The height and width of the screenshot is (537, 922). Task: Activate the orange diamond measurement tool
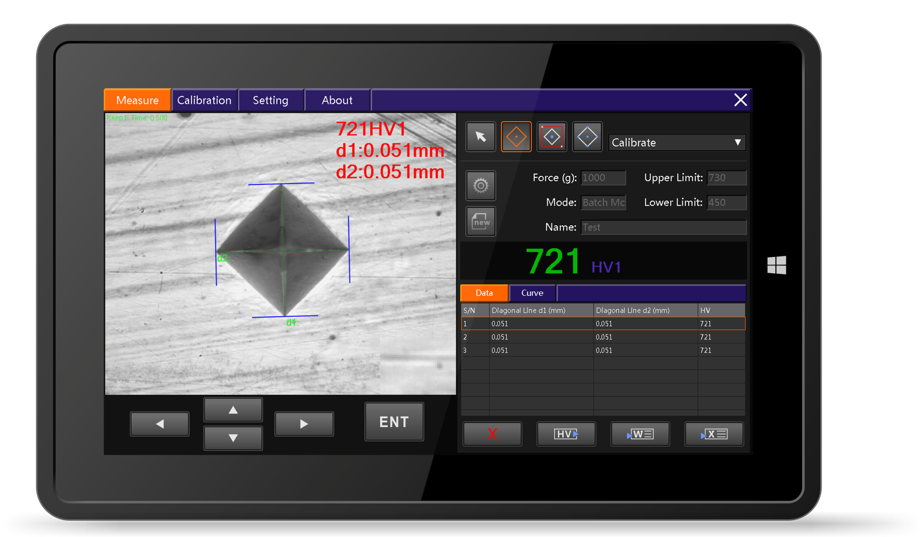[516, 137]
